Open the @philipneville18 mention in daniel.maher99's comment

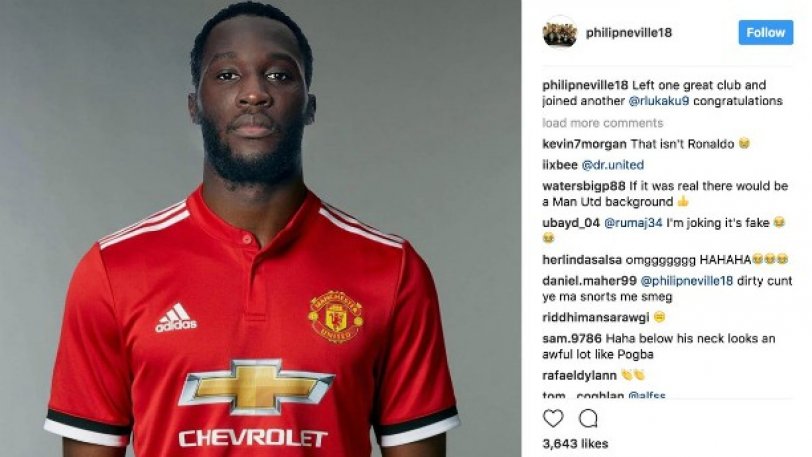point(687,281)
